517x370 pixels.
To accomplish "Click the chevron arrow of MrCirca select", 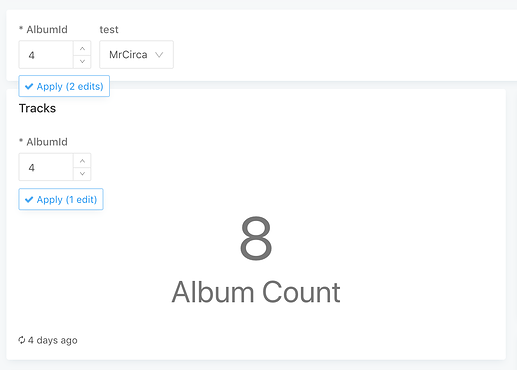I will 159,55.
